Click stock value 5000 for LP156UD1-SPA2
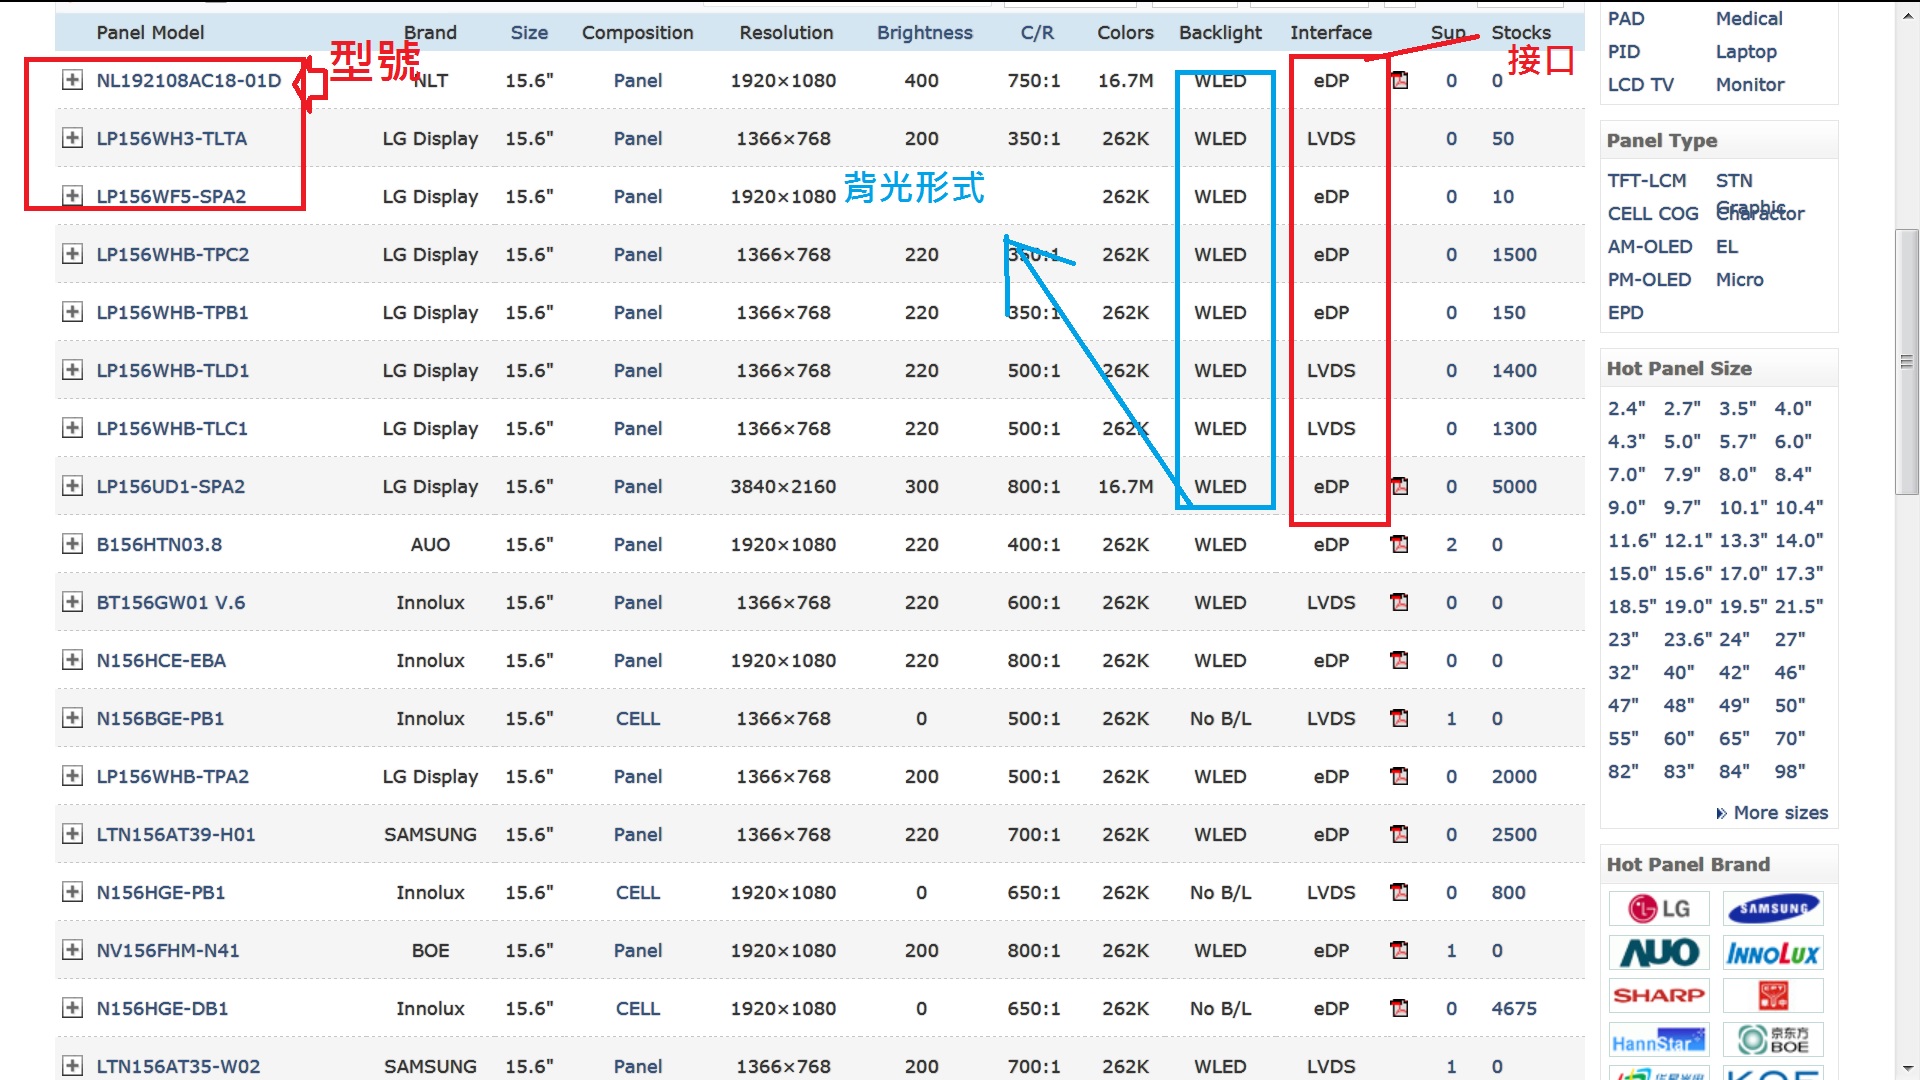The image size is (1920, 1080). 1514,487
